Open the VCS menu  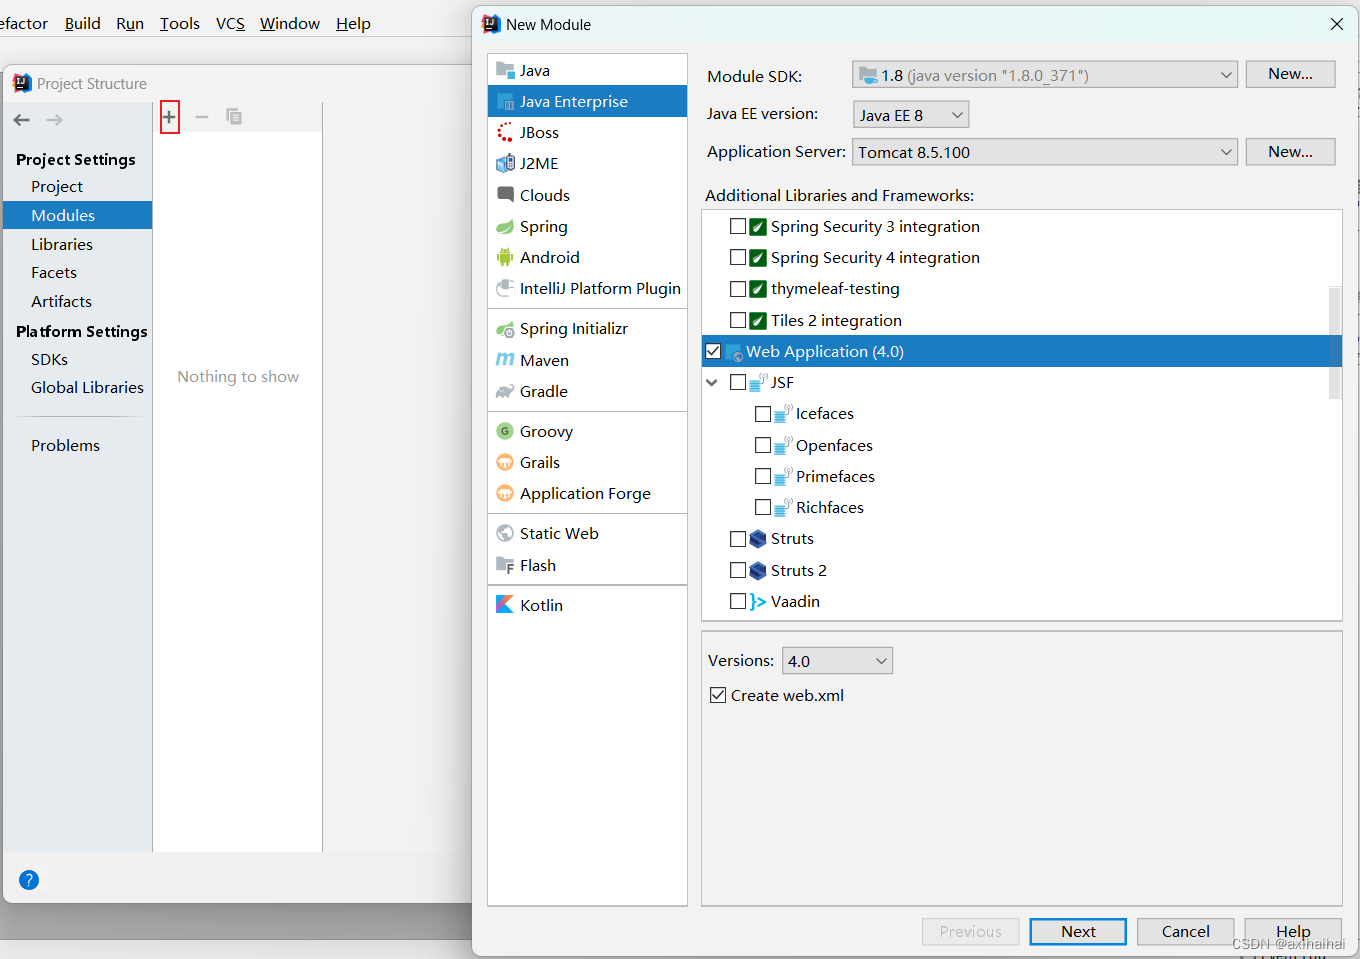click(230, 23)
